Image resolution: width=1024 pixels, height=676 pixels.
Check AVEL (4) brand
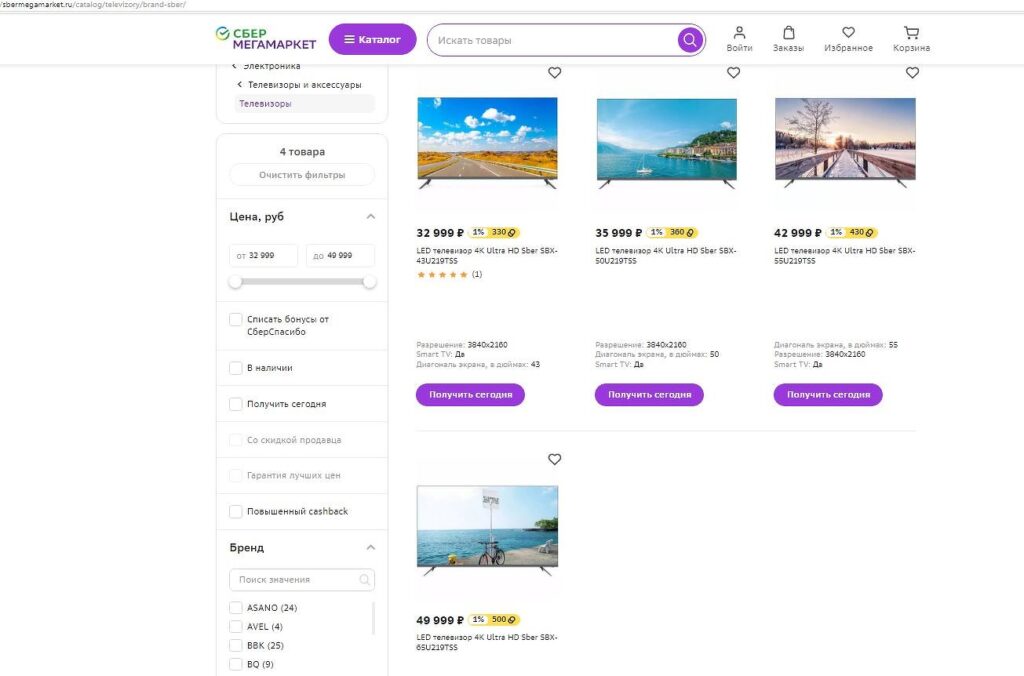pos(236,626)
